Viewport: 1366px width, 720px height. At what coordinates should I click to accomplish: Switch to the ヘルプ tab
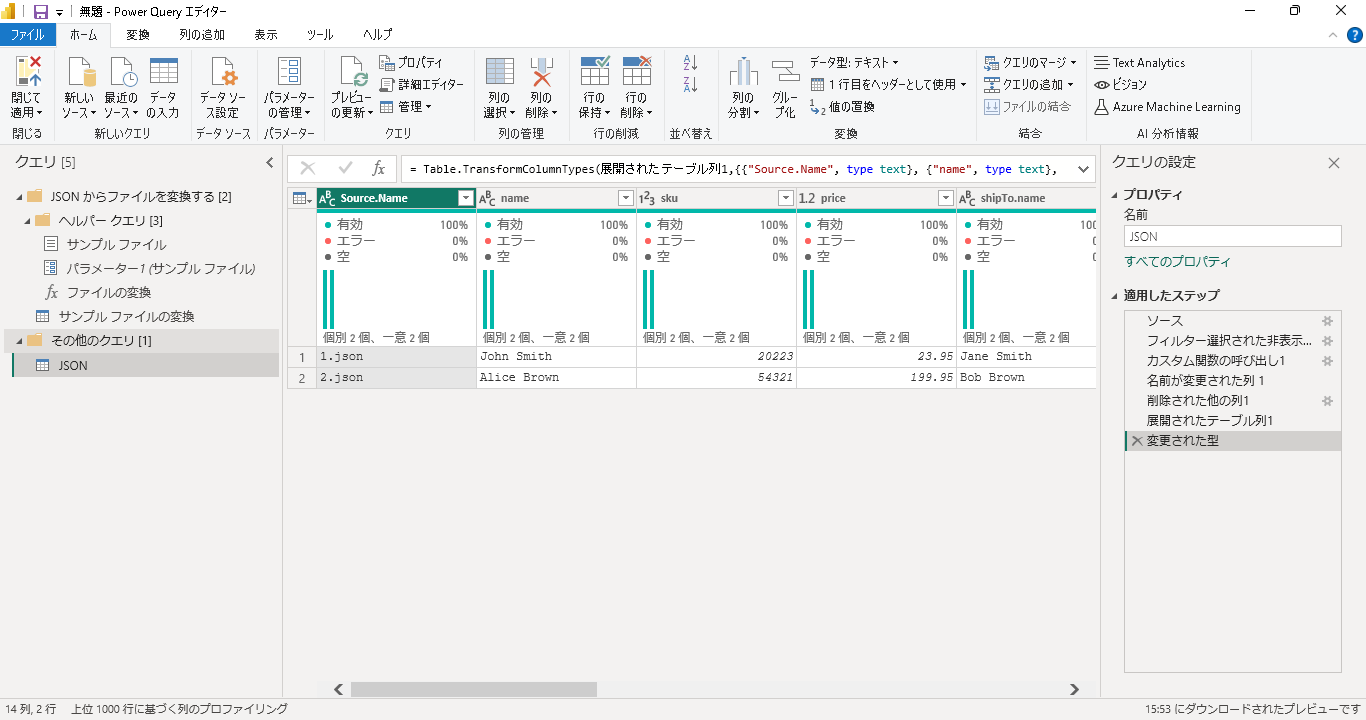click(378, 35)
